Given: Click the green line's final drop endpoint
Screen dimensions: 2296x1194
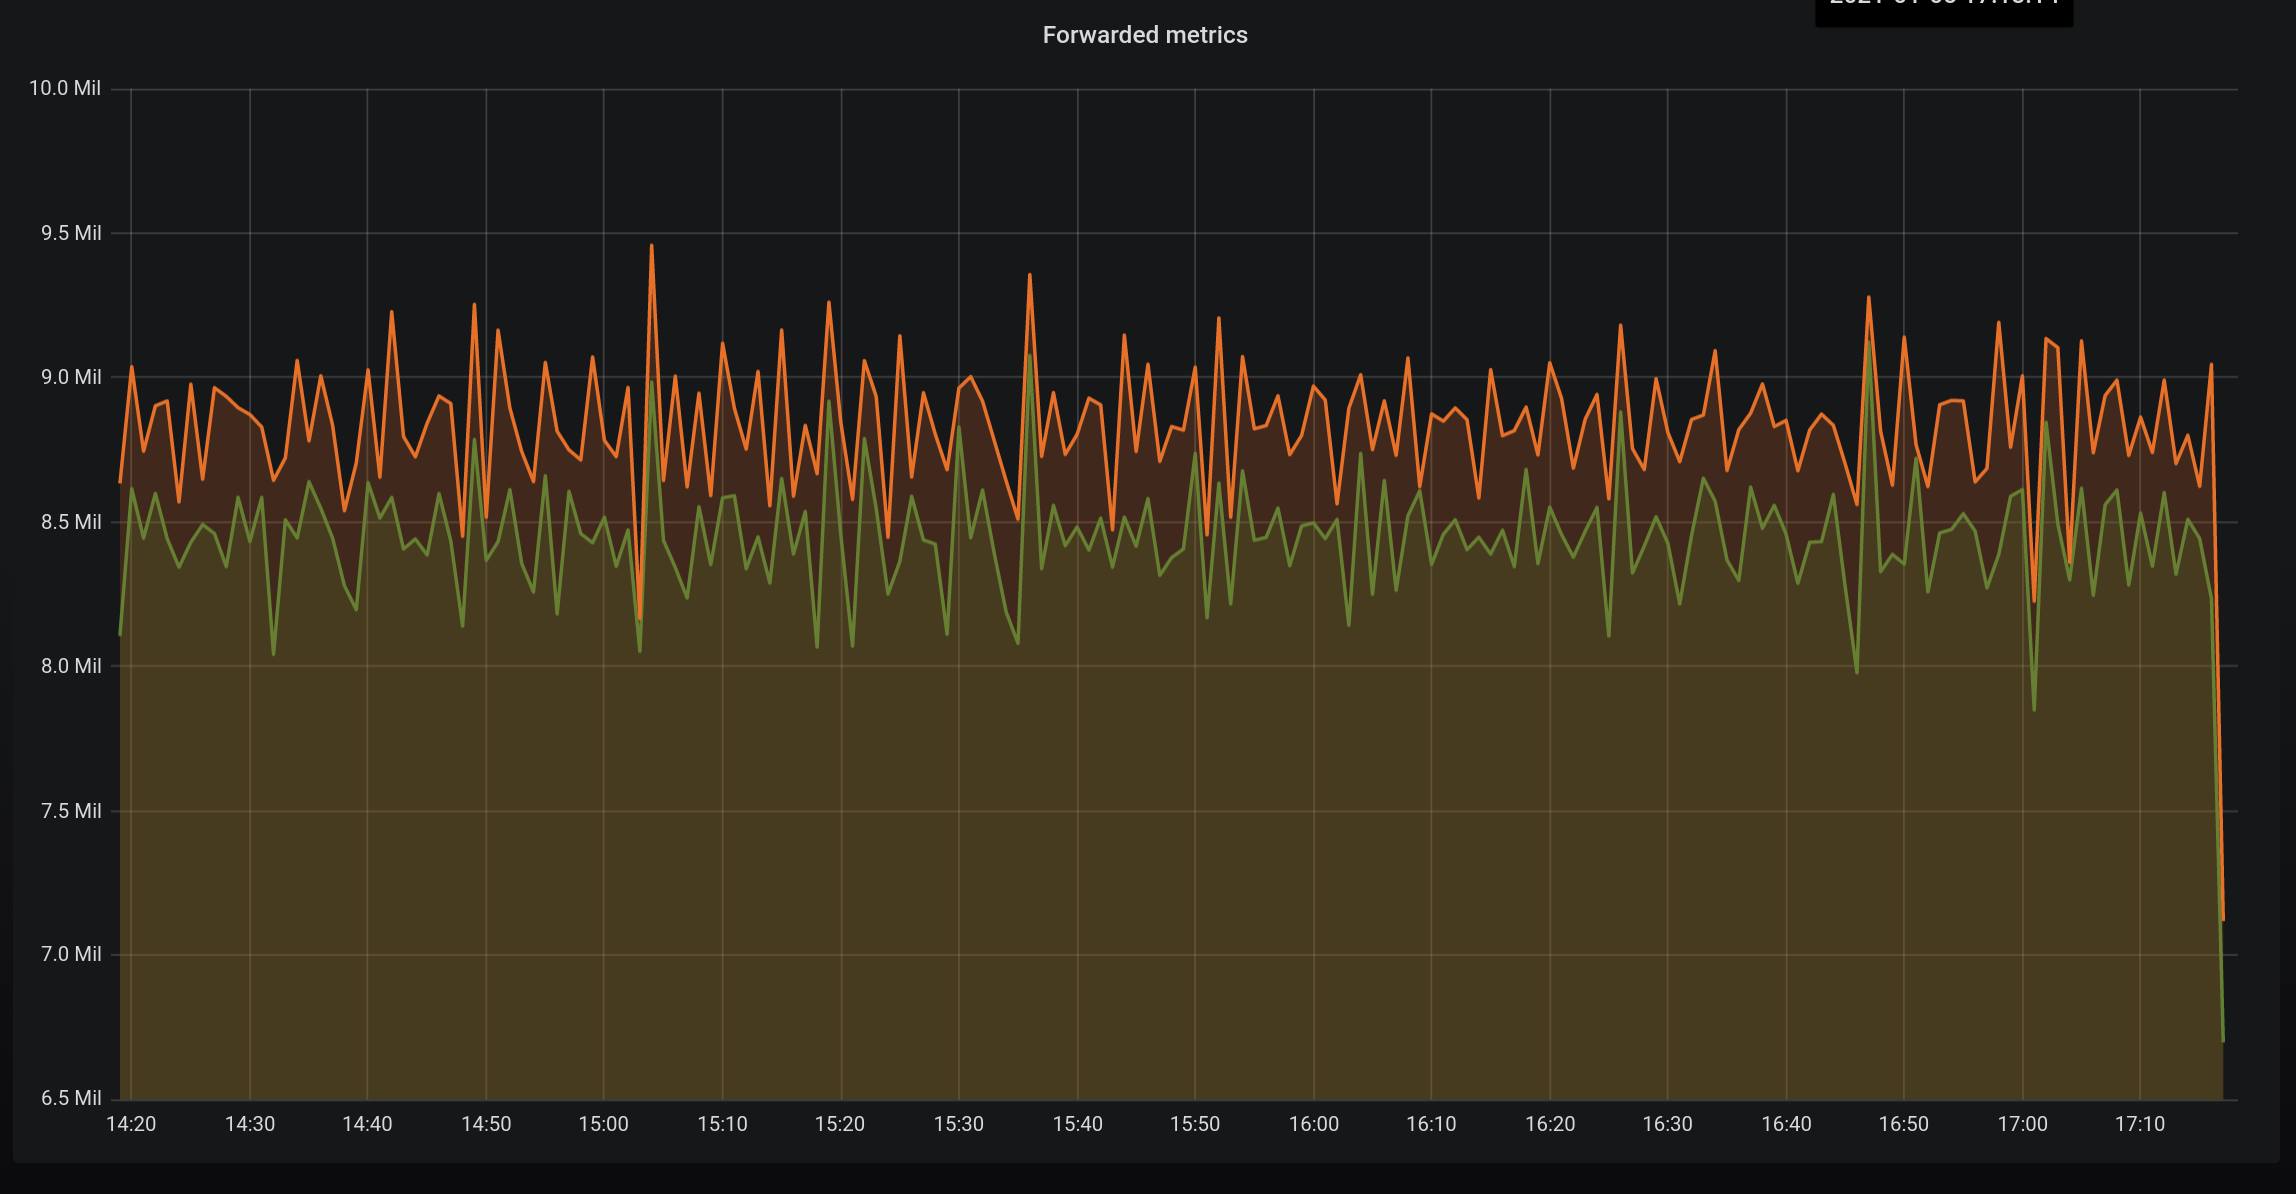Looking at the screenshot, I should [2222, 1040].
